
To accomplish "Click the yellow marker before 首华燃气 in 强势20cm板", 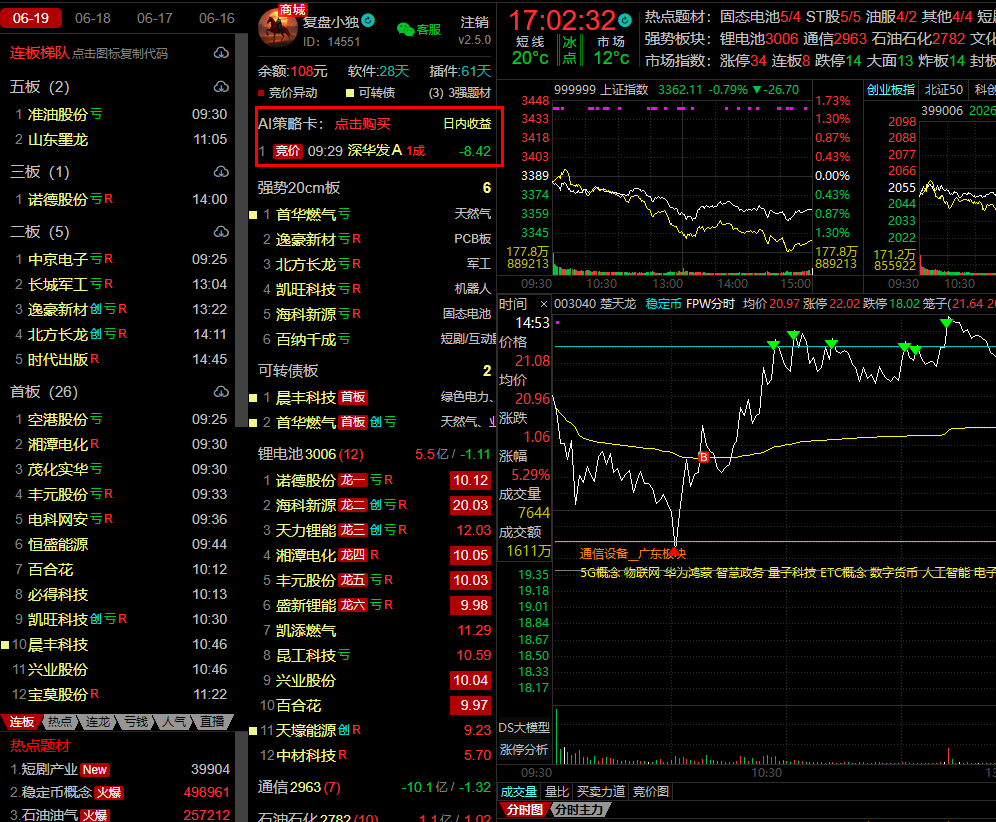I will coord(253,215).
